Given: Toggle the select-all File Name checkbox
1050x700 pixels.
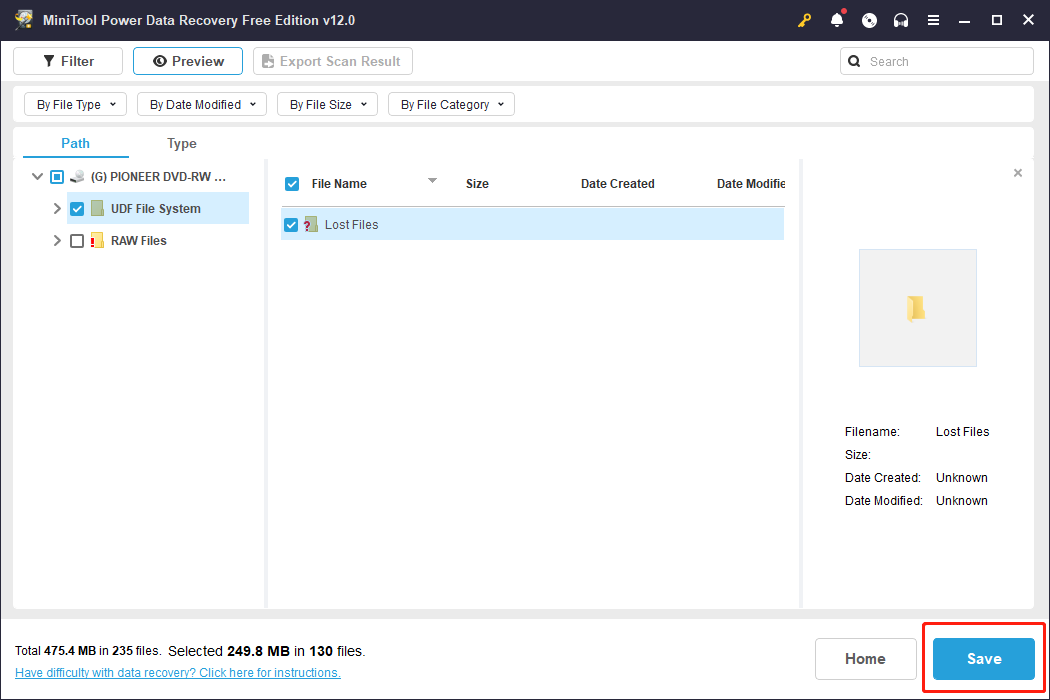Looking at the screenshot, I should (x=292, y=184).
